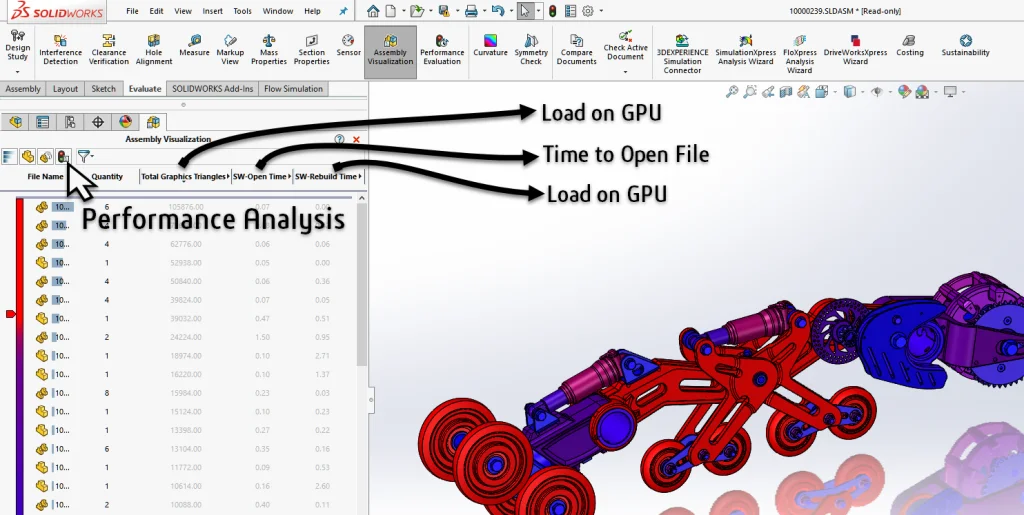This screenshot has width=1024, height=515.
Task: Open Markup View tool
Action: pyautogui.click(x=230, y=50)
